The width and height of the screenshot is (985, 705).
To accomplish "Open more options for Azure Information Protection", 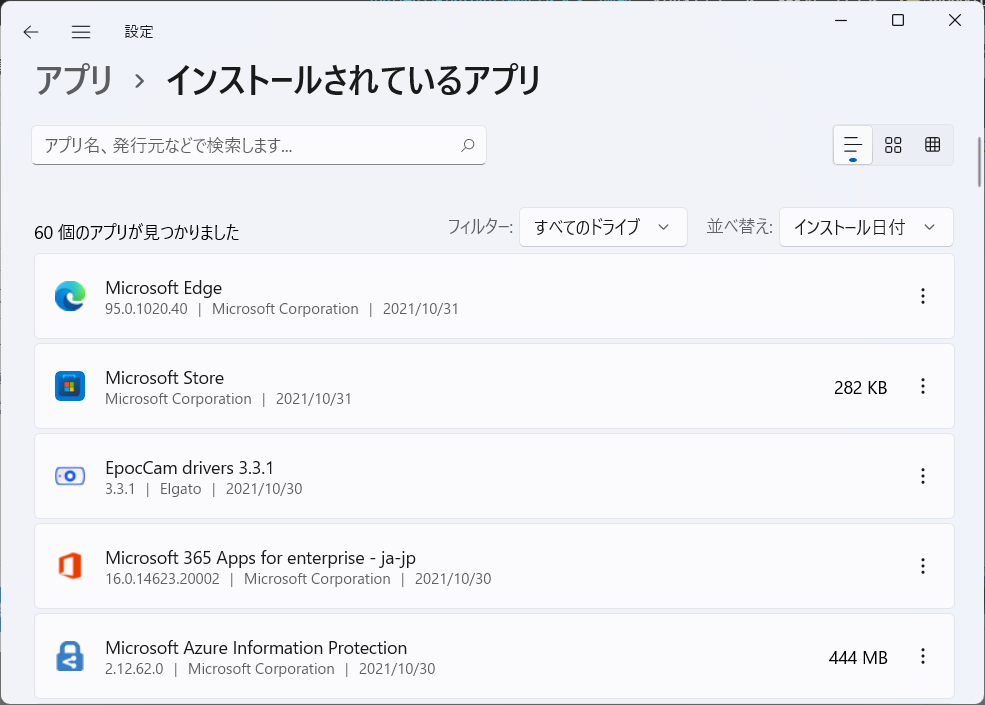I will click(923, 656).
